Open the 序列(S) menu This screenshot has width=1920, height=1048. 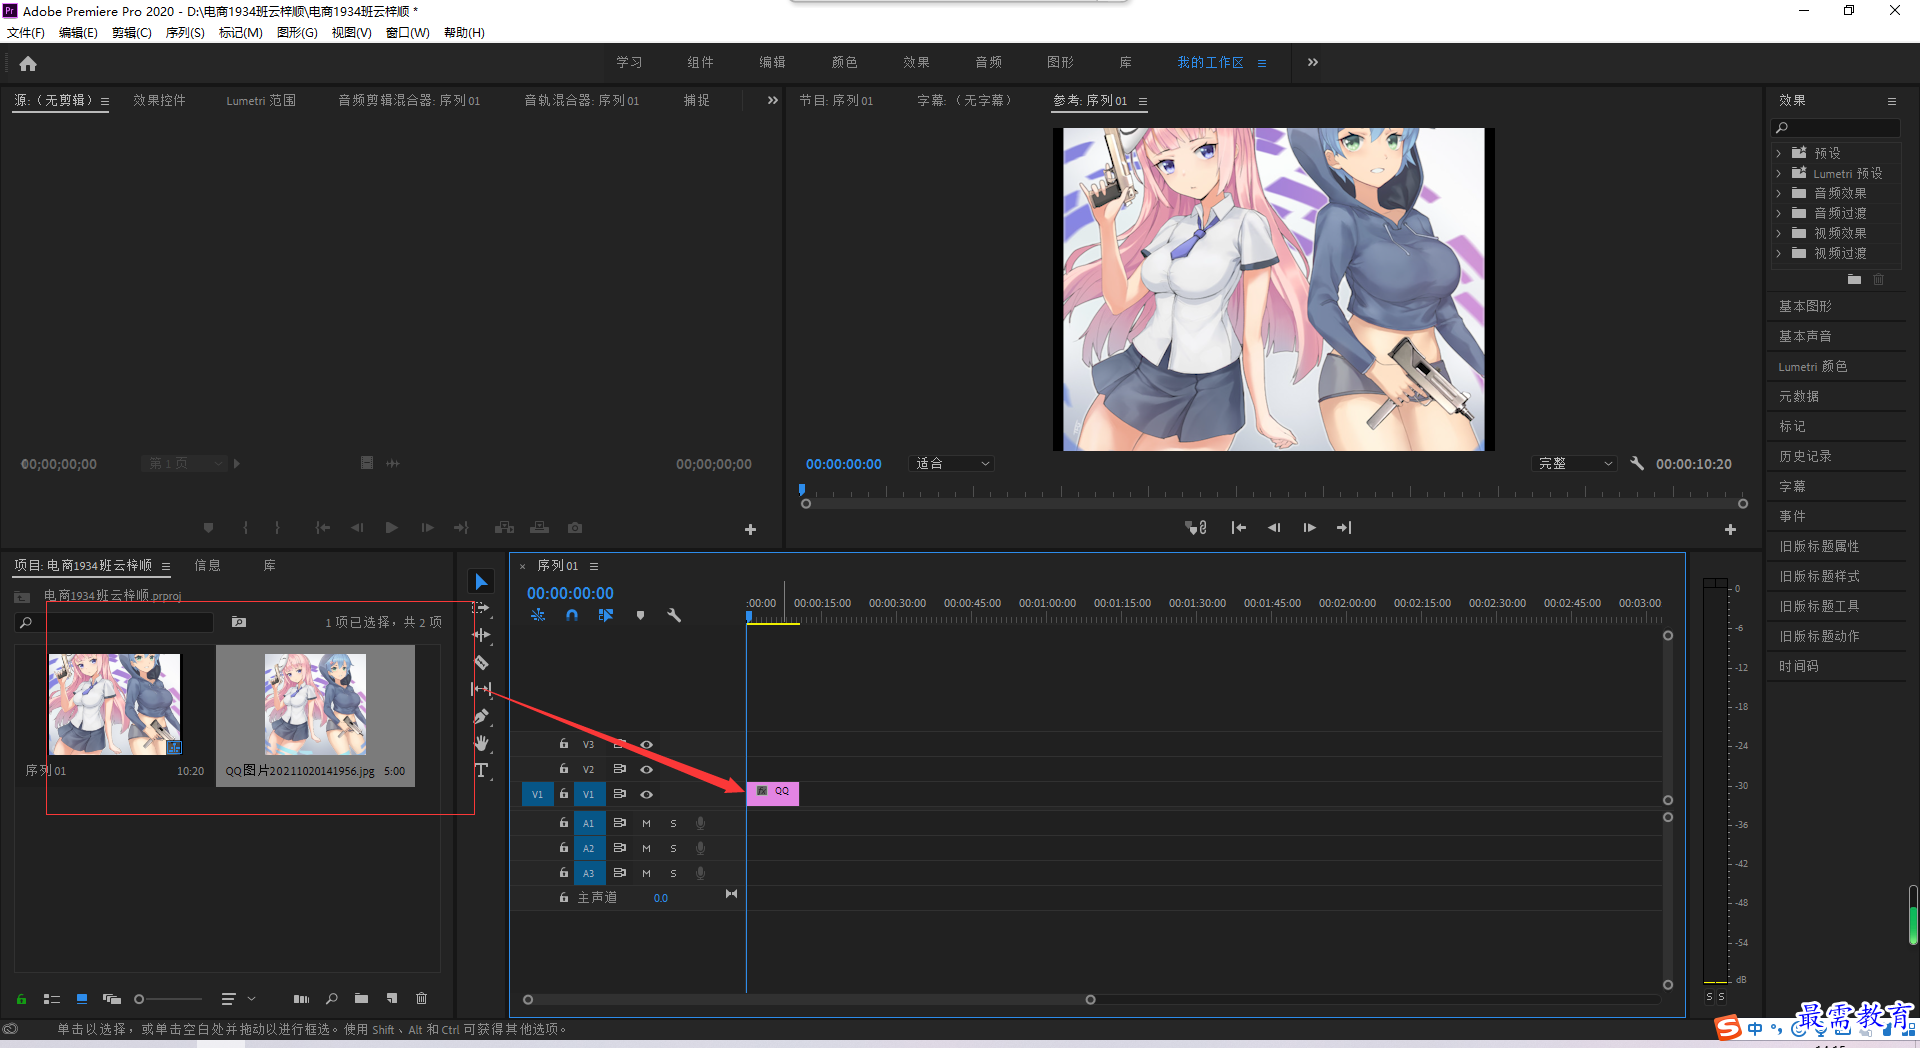coord(185,33)
